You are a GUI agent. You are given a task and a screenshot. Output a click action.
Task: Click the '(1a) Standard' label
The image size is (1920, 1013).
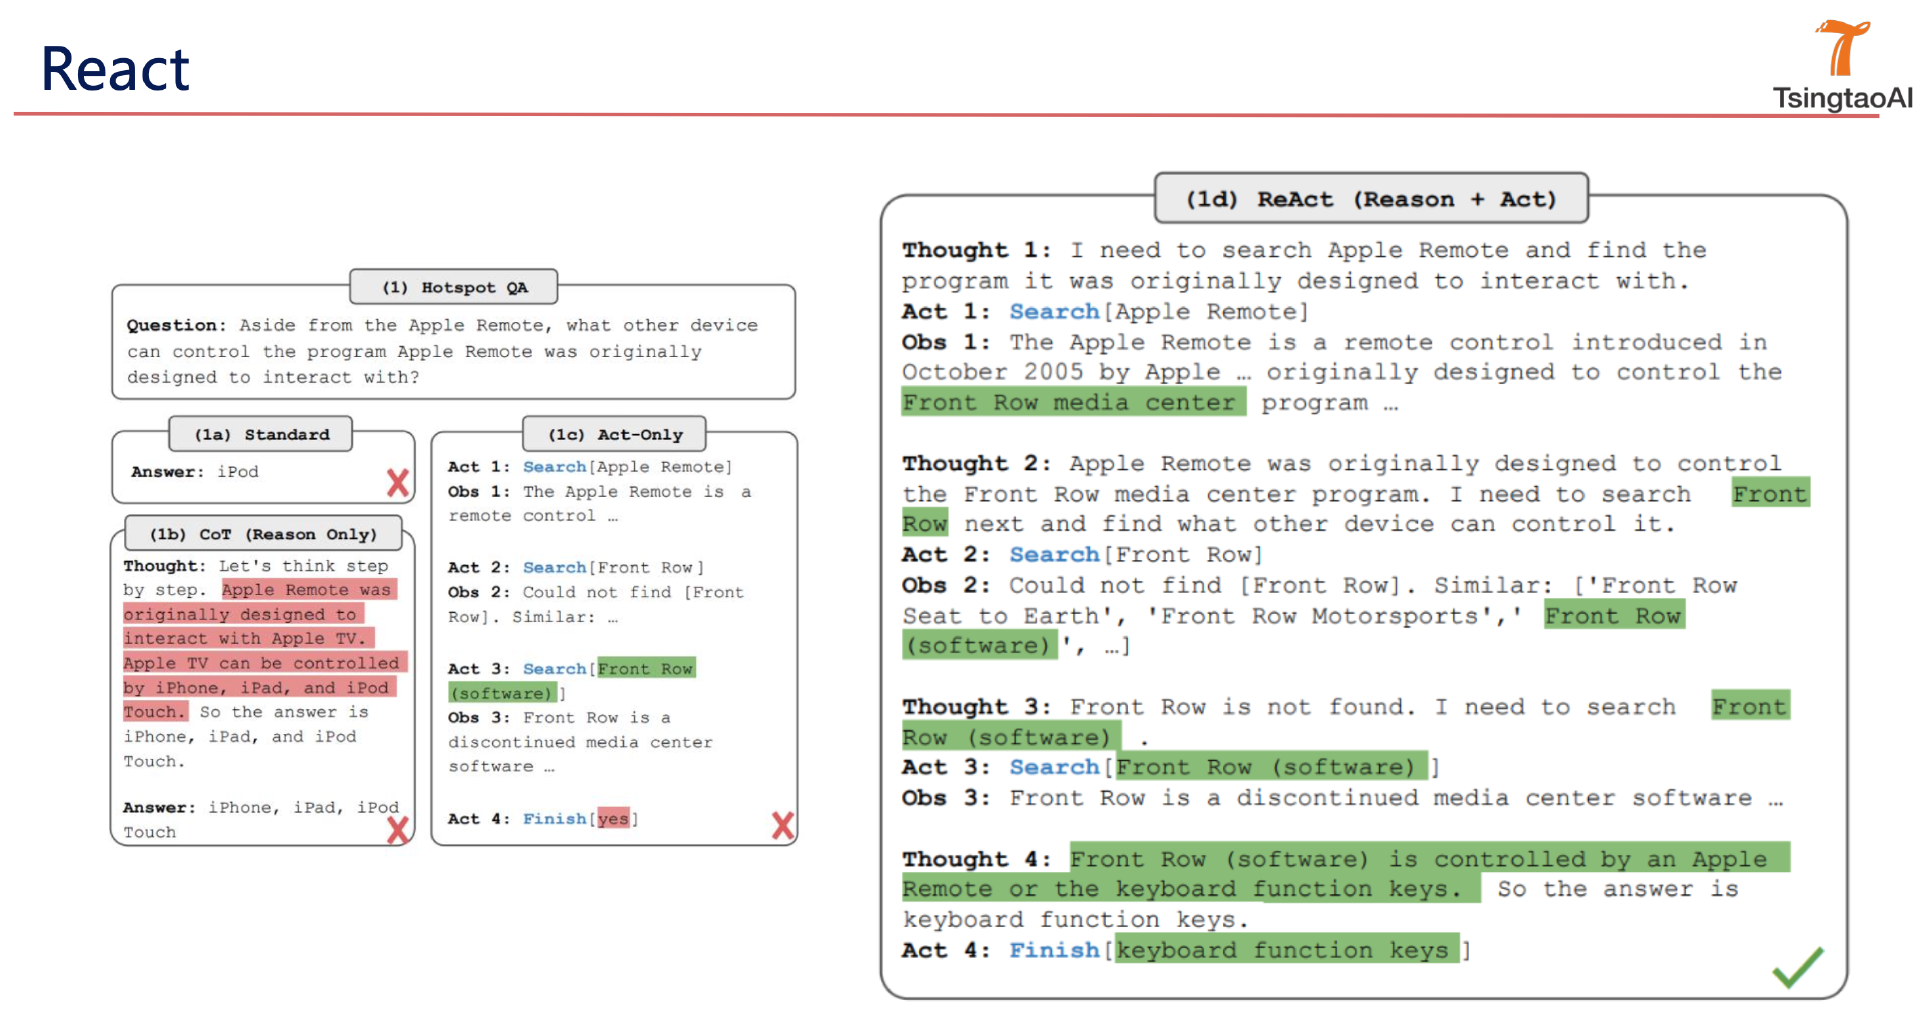(261, 434)
